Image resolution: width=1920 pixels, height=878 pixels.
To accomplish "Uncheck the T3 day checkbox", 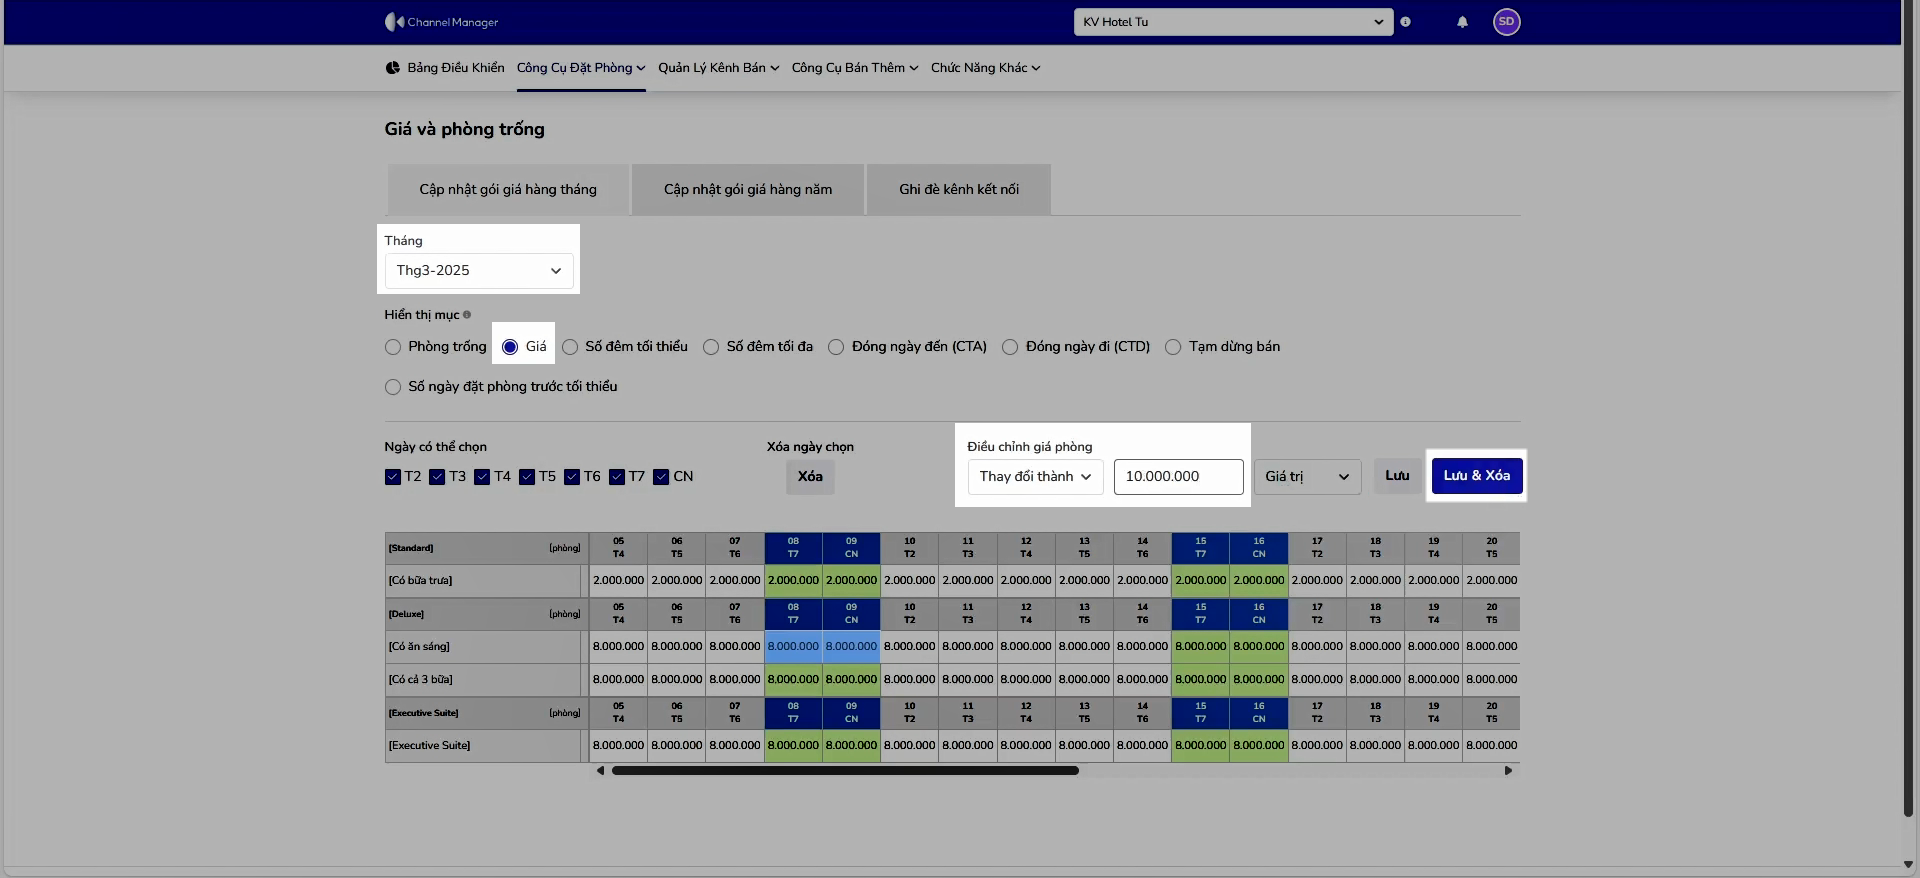I will click(x=437, y=477).
